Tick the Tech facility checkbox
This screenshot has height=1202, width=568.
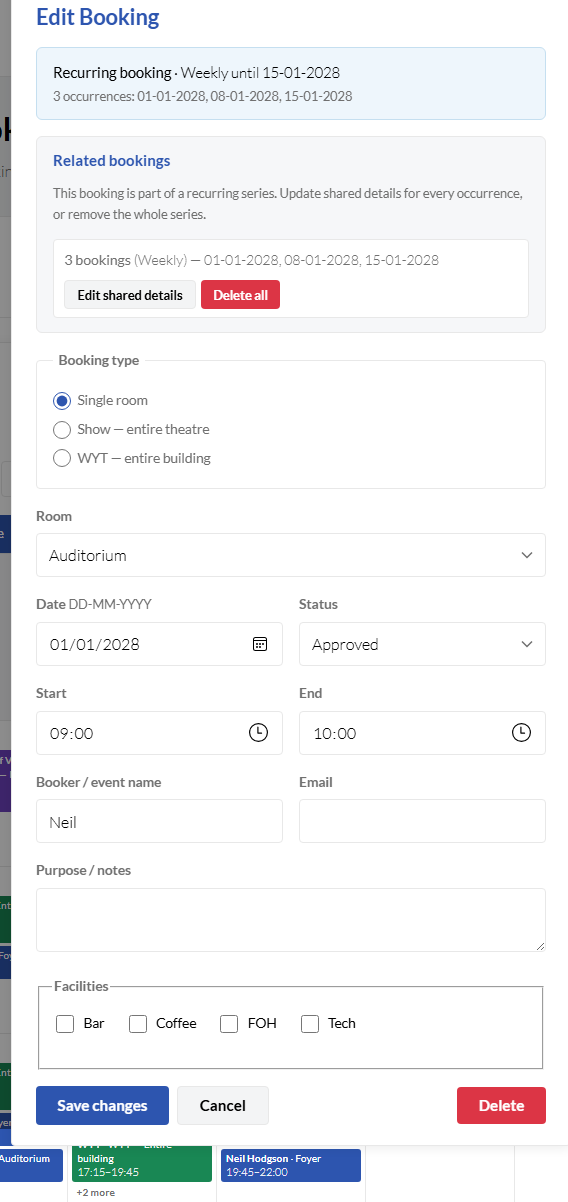310,1024
